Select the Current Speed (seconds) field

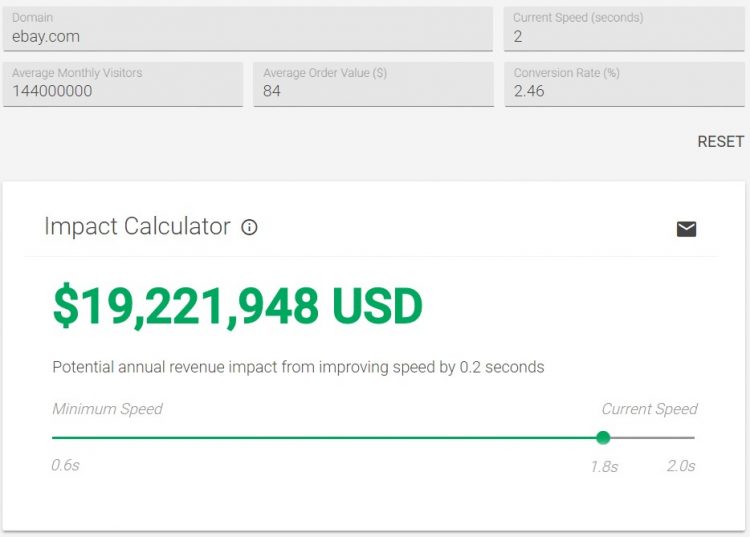(x=624, y=29)
